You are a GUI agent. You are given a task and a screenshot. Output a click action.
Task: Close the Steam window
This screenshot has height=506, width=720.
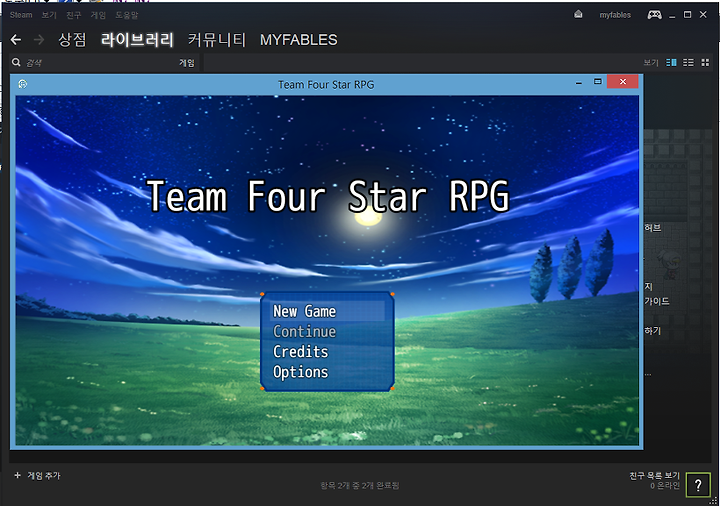703,15
